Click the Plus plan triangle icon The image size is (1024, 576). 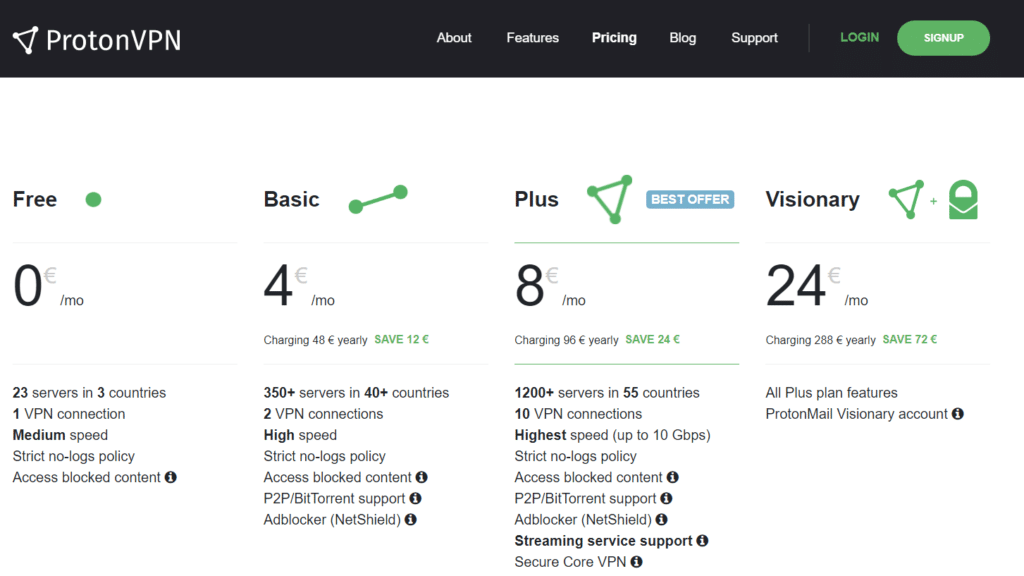point(610,199)
